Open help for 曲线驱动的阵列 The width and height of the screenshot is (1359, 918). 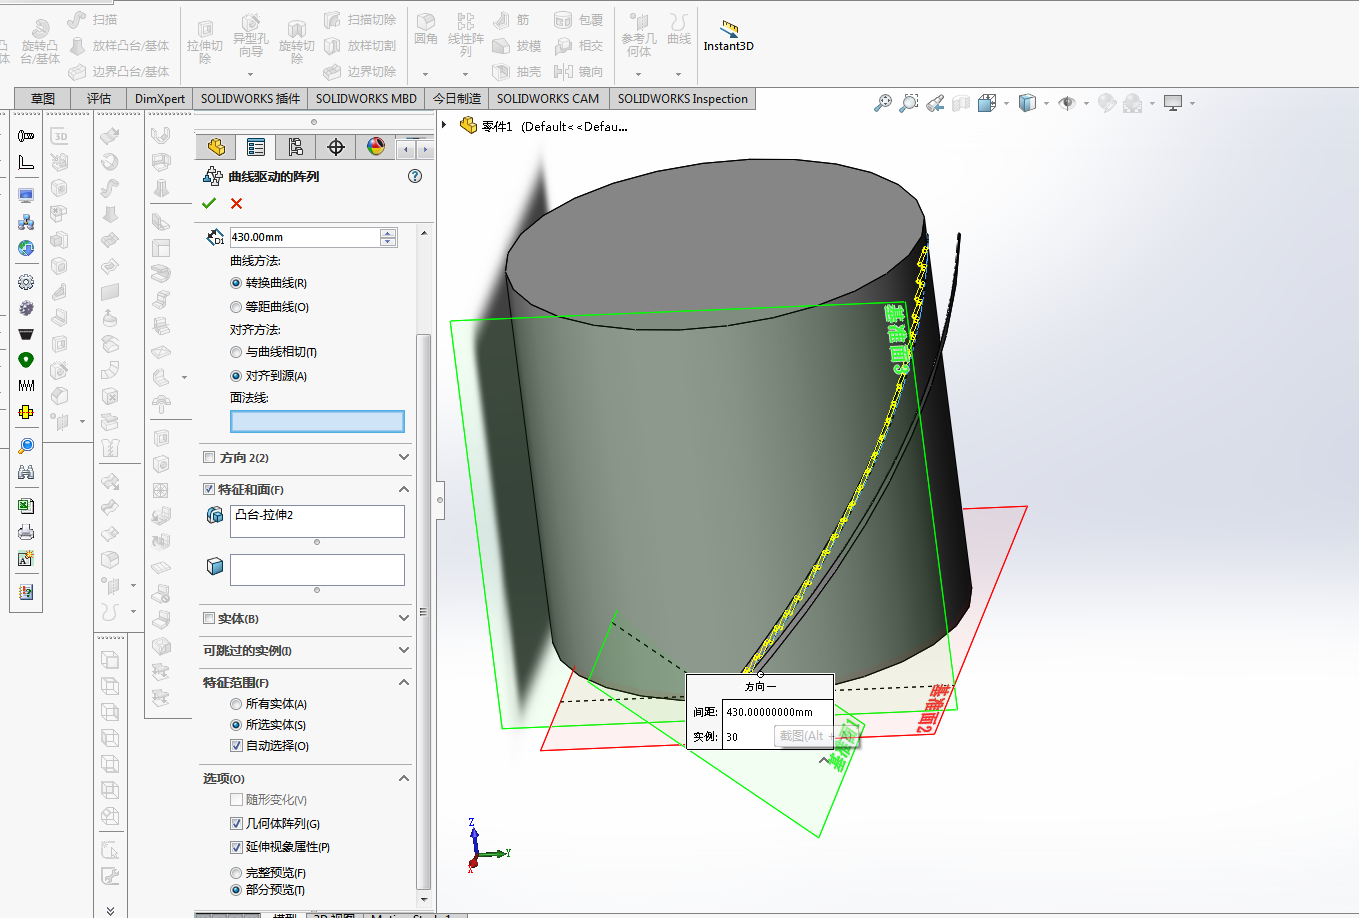415,176
